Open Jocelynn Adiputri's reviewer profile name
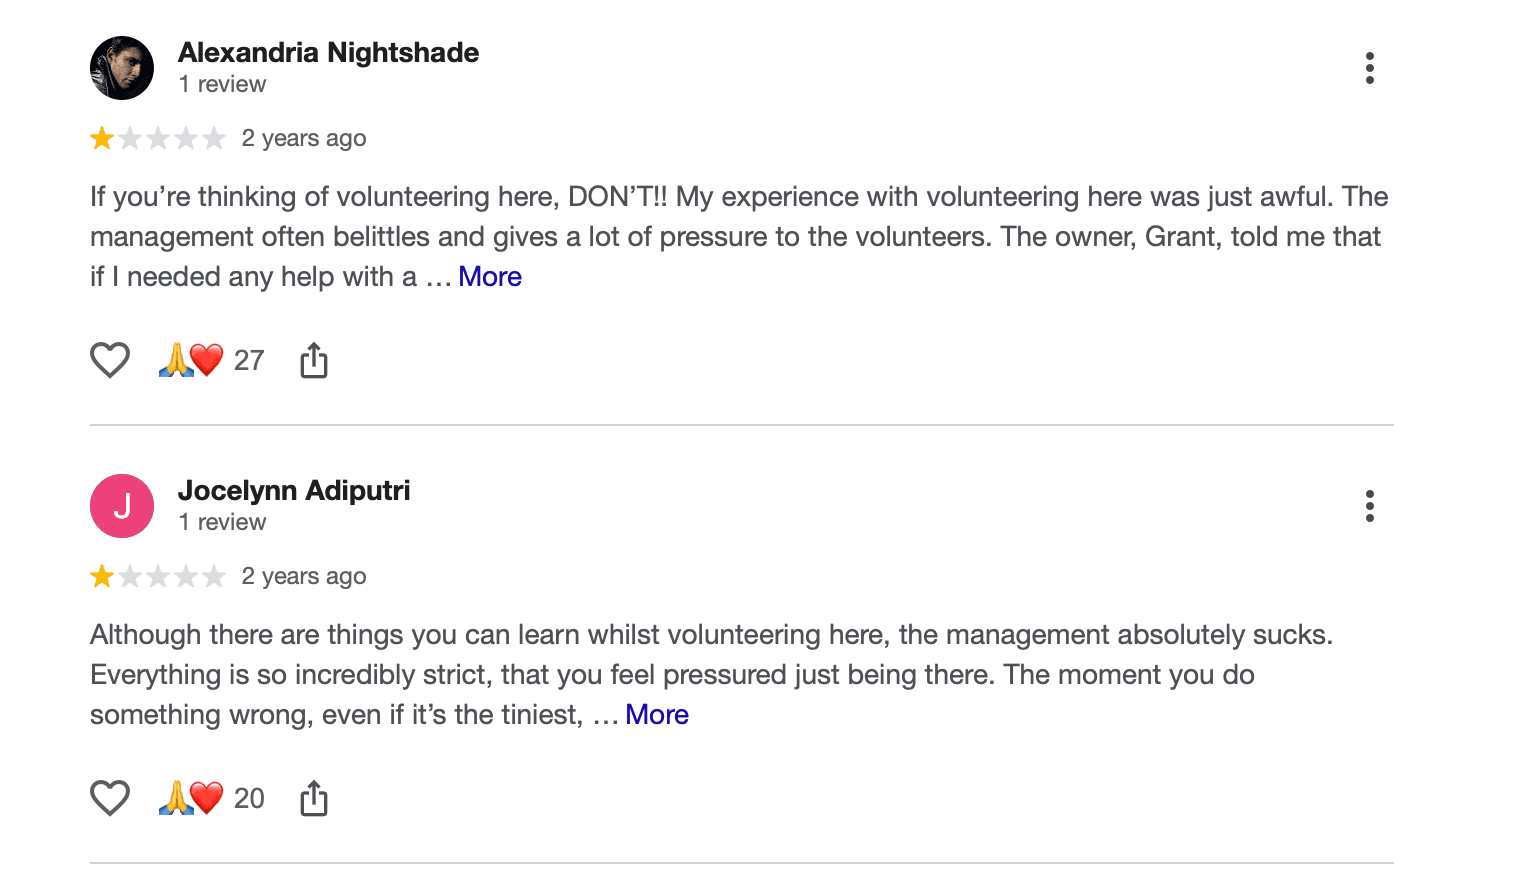The height and width of the screenshot is (890, 1538). [294, 490]
